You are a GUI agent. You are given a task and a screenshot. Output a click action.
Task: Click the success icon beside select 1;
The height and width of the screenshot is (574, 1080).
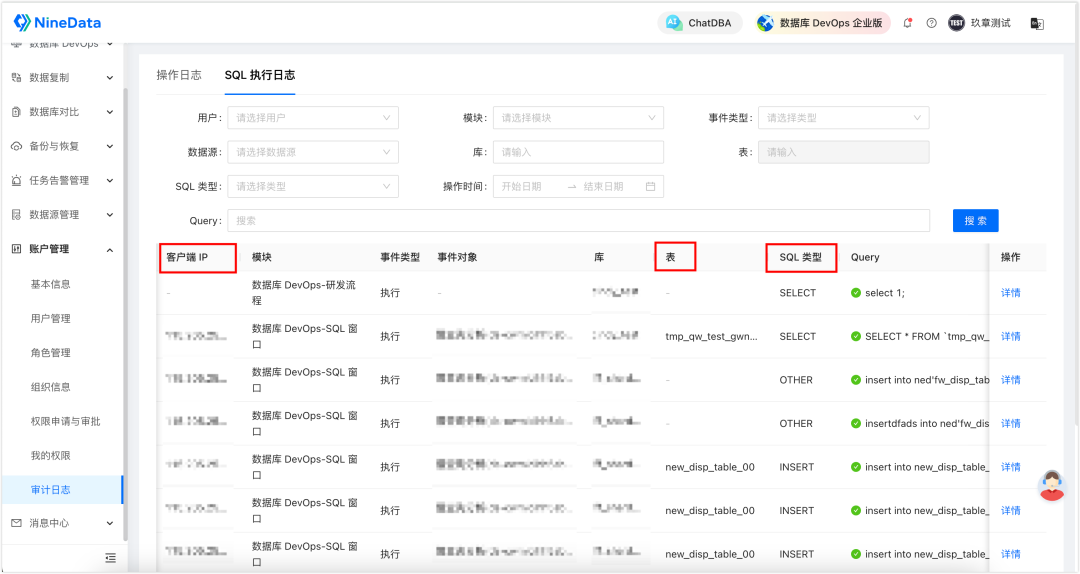click(855, 293)
